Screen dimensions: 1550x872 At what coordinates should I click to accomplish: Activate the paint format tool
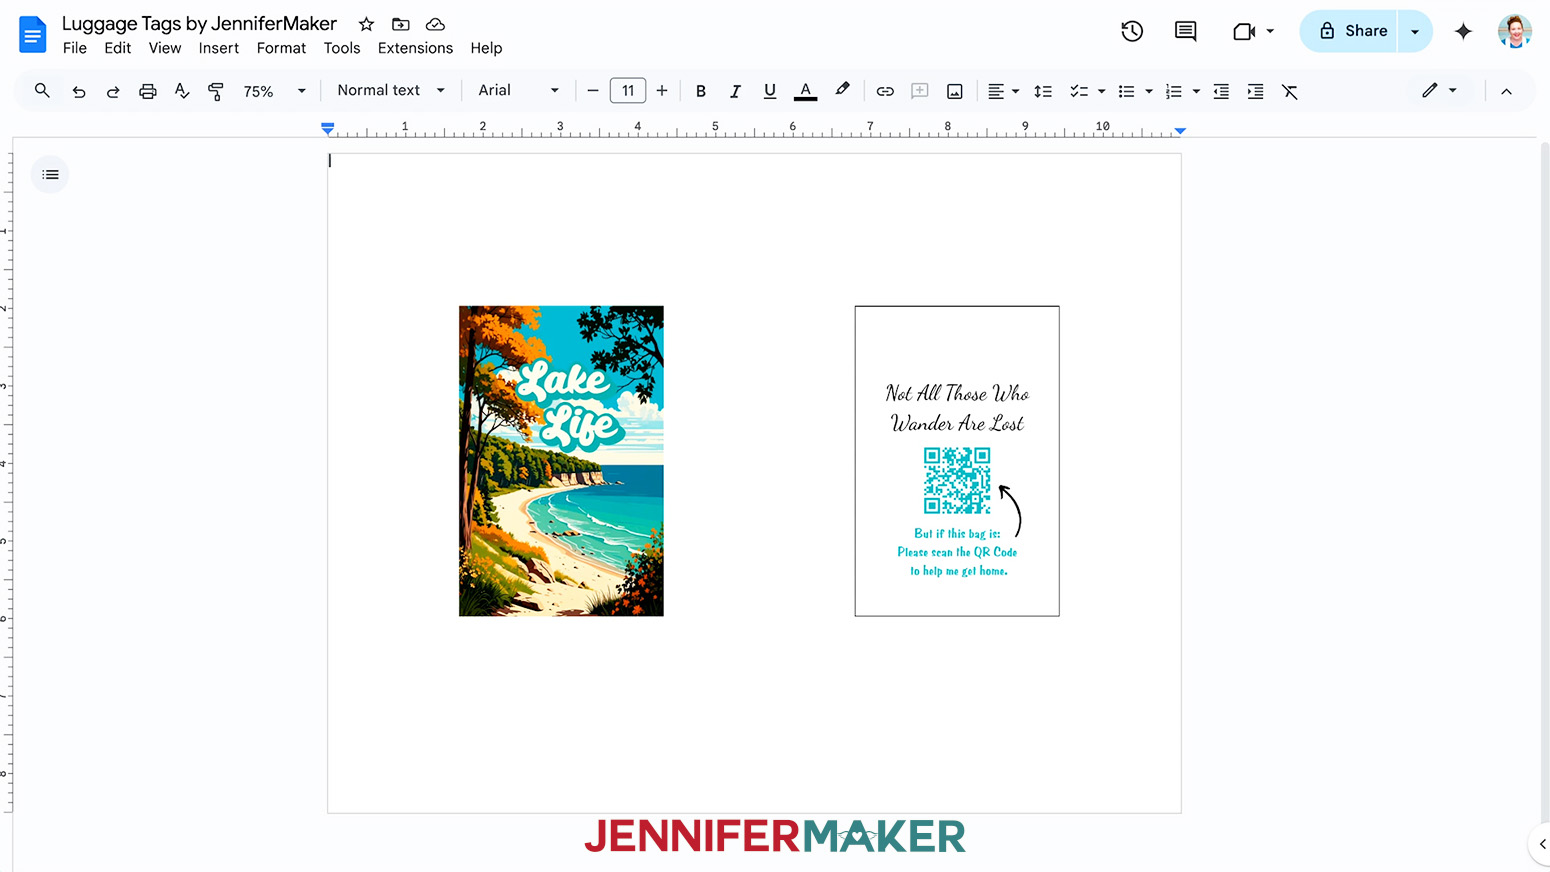216,91
